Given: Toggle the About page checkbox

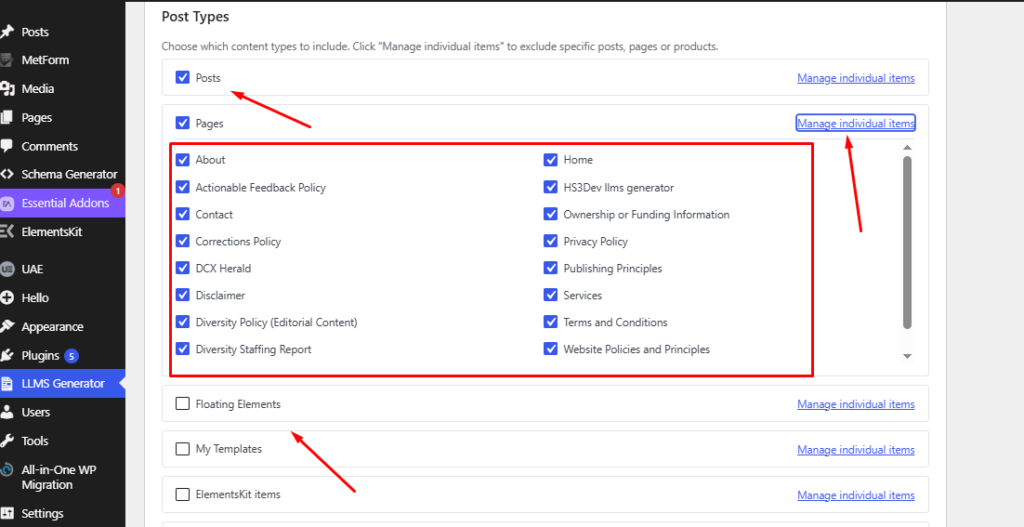Looking at the screenshot, I should (x=182, y=159).
